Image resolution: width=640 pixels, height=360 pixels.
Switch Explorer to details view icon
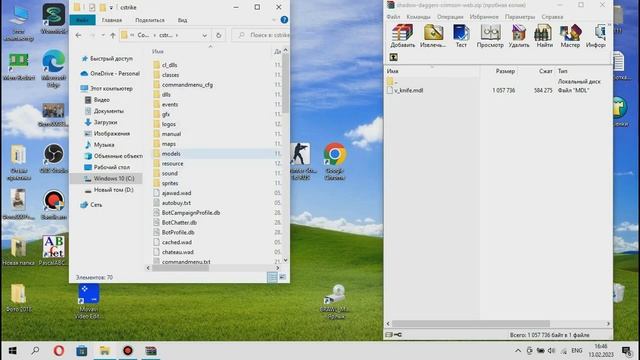click(272, 277)
